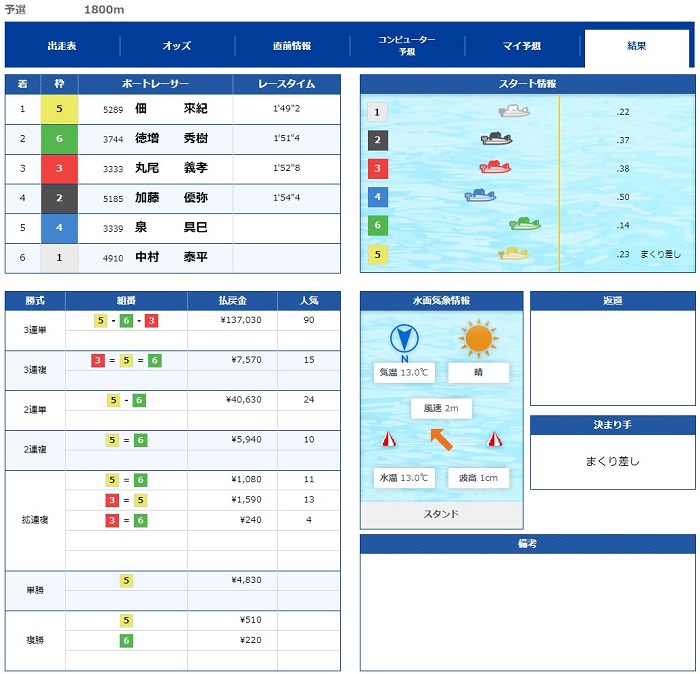Click the 3連単 payout ¥137,030
Viewport: 700px width, 674px height.
coord(240,320)
